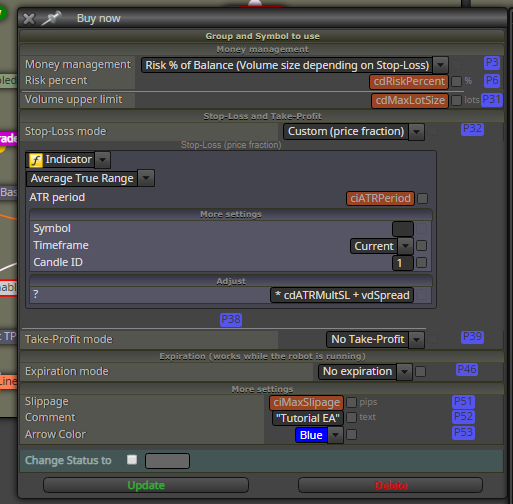The width and height of the screenshot is (513, 504).
Task: Toggle the Arrow Color checkbox
Action: pyautogui.click(x=351, y=435)
